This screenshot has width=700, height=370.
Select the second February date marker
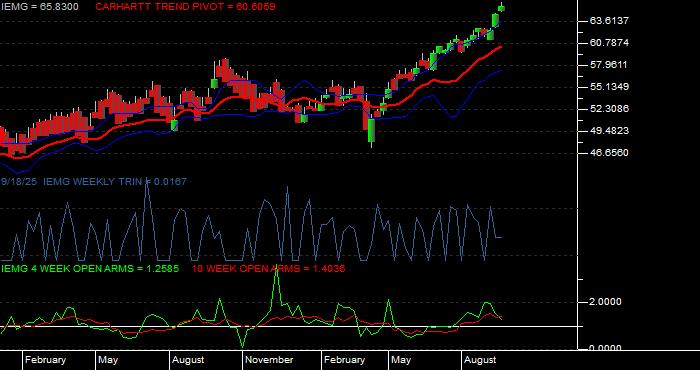344,360
